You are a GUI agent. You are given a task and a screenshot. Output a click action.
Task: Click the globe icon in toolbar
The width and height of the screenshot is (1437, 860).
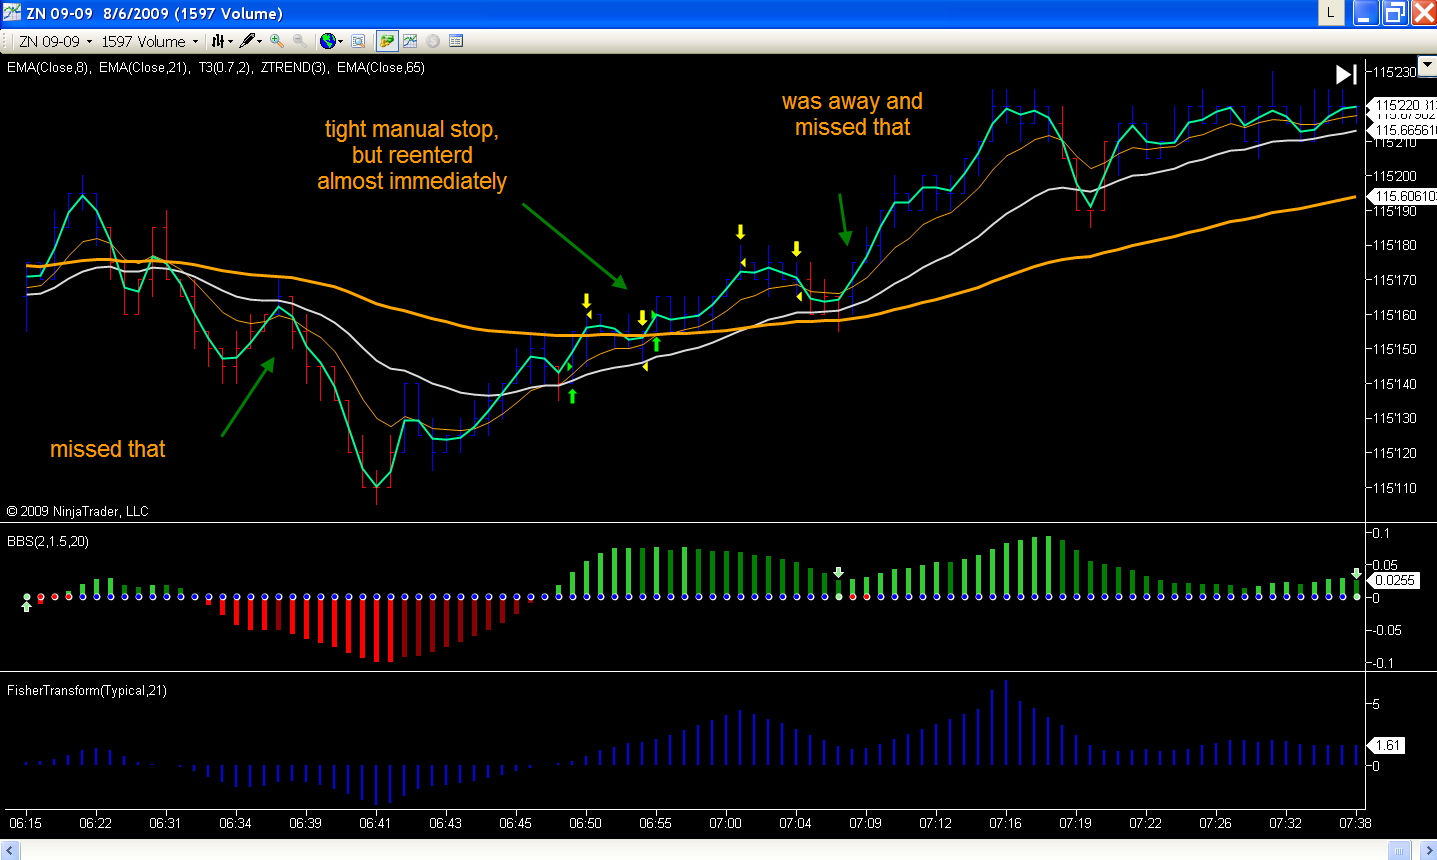[327, 41]
